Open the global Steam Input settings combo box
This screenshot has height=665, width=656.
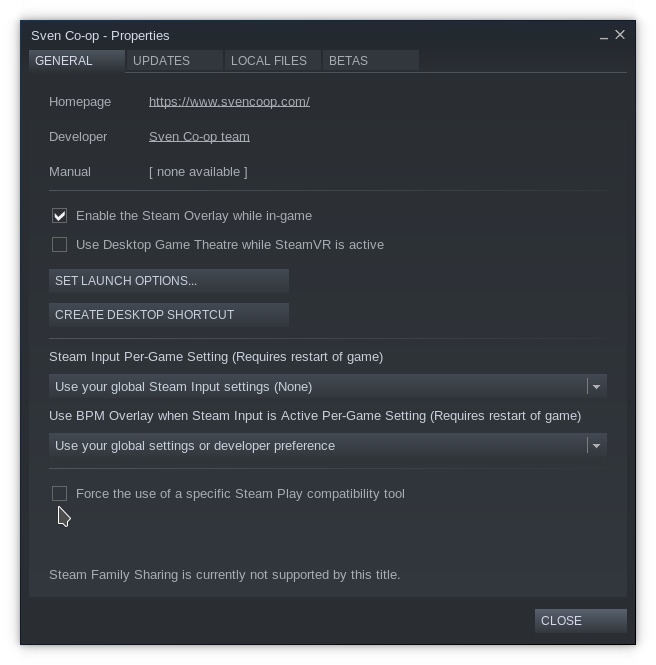[318, 387]
